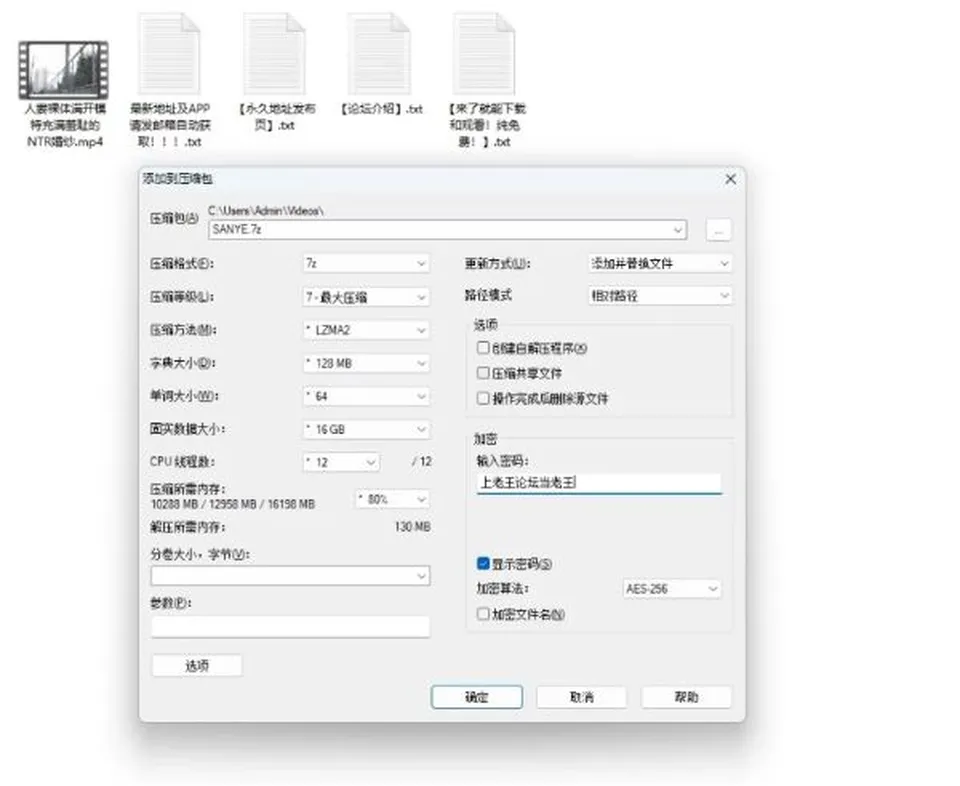The width and height of the screenshot is (960, 786).
Task: Open the 选项 button at bottom left
Action: 197,665
